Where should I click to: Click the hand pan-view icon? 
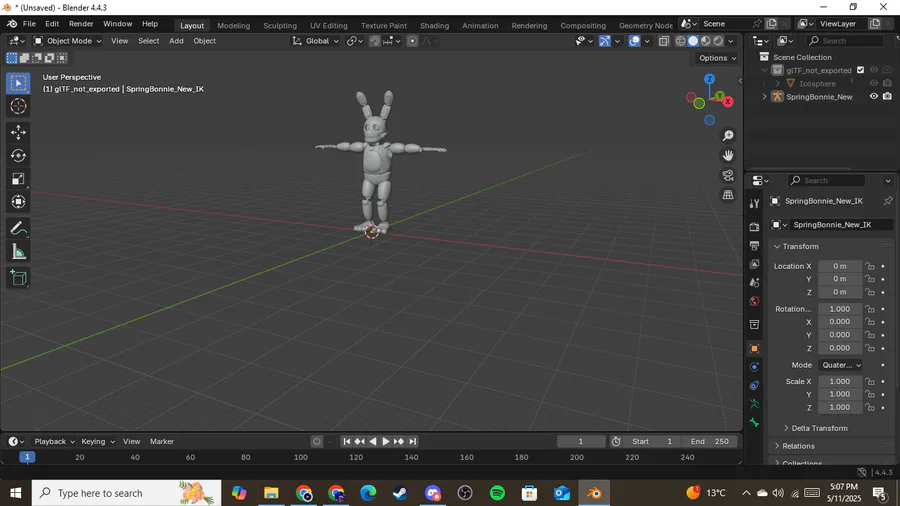[728, 155]
